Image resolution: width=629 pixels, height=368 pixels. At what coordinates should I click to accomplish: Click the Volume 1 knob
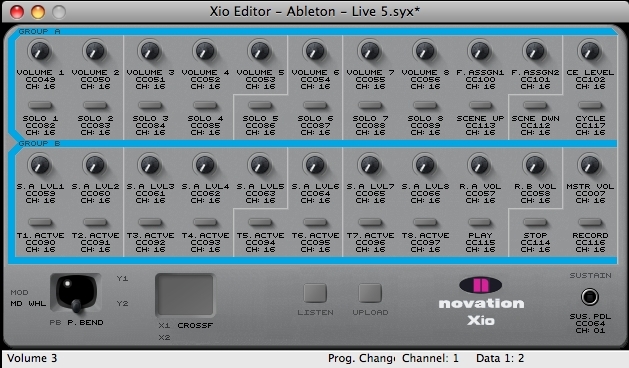pyautogui.click(x=40, y=51)
